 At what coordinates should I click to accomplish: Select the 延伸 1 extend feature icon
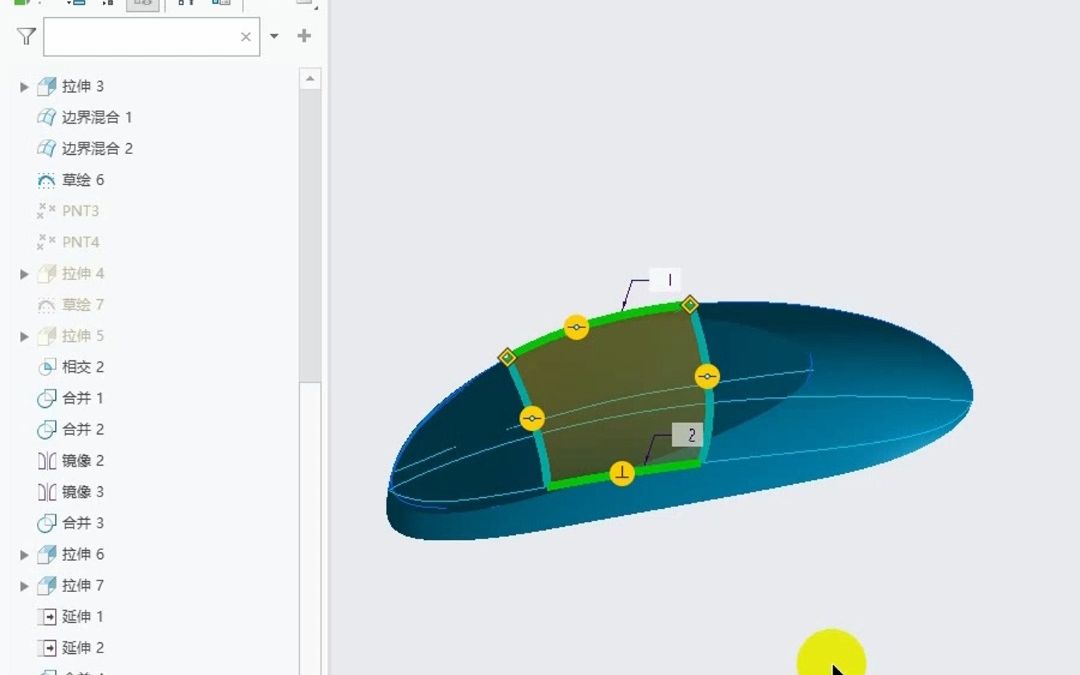[46, 617]
